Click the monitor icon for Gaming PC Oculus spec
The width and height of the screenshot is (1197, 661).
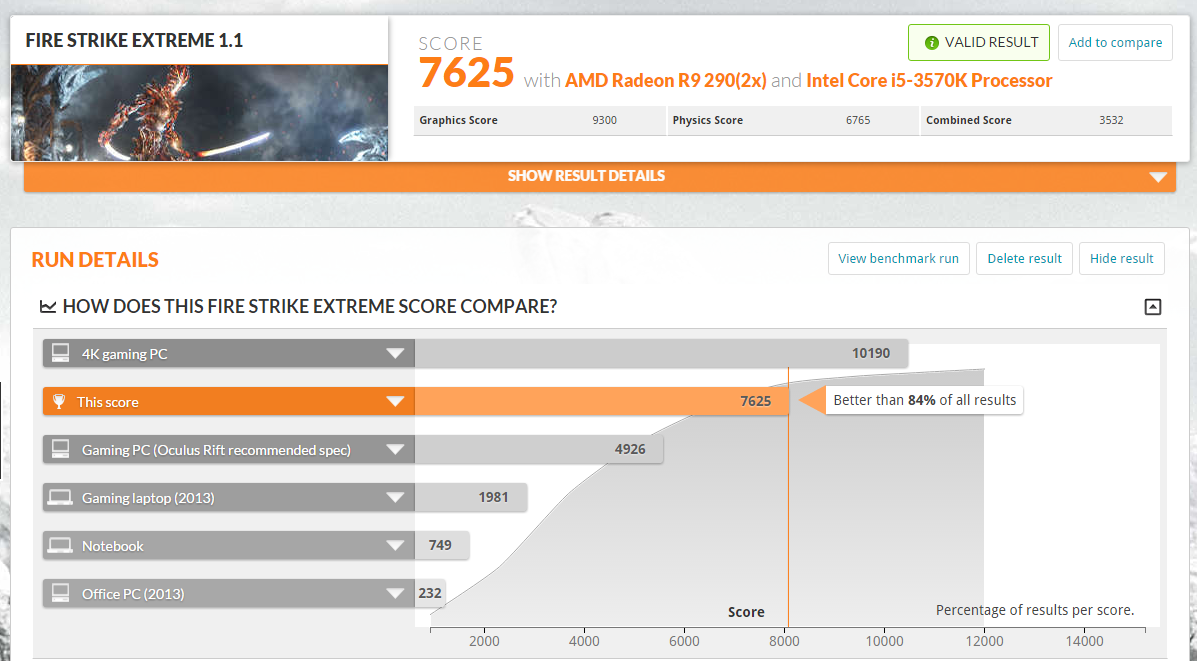coord(58,448)
